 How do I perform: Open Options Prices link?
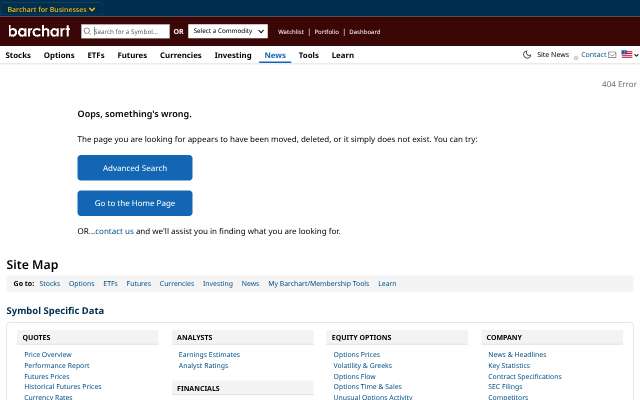pyautogui.click(x=357, y=355)
